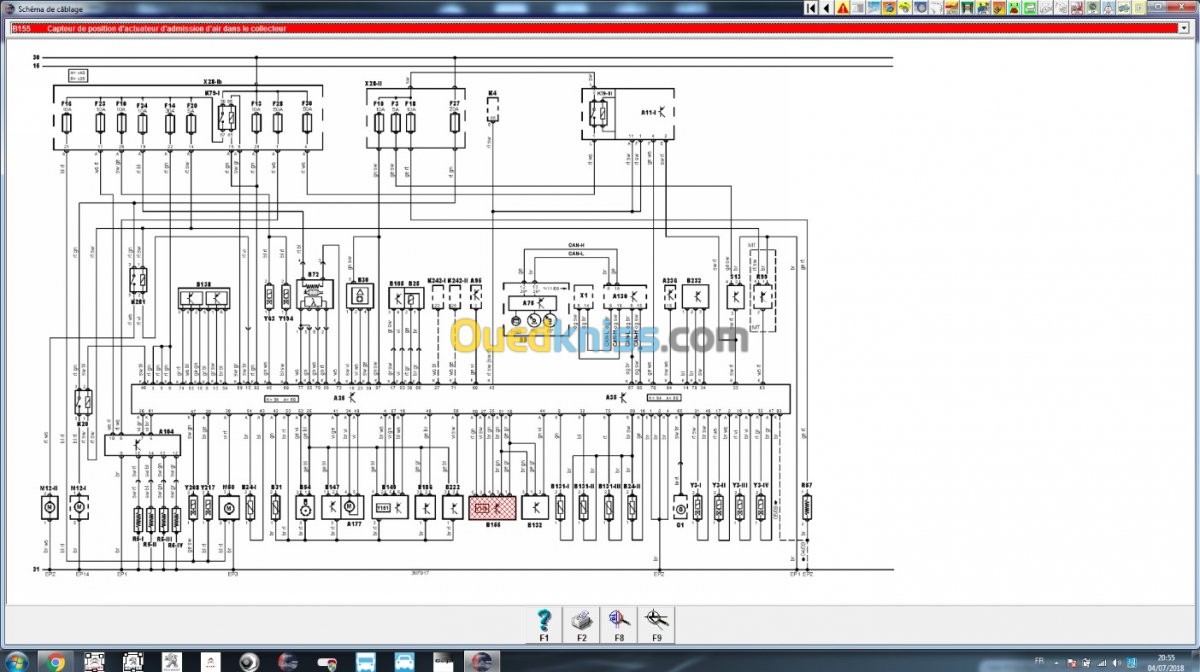The height and width of the screenshot is (672, 1200).
Task: Click the X28-II fuse box label
Action: [373, 83]
